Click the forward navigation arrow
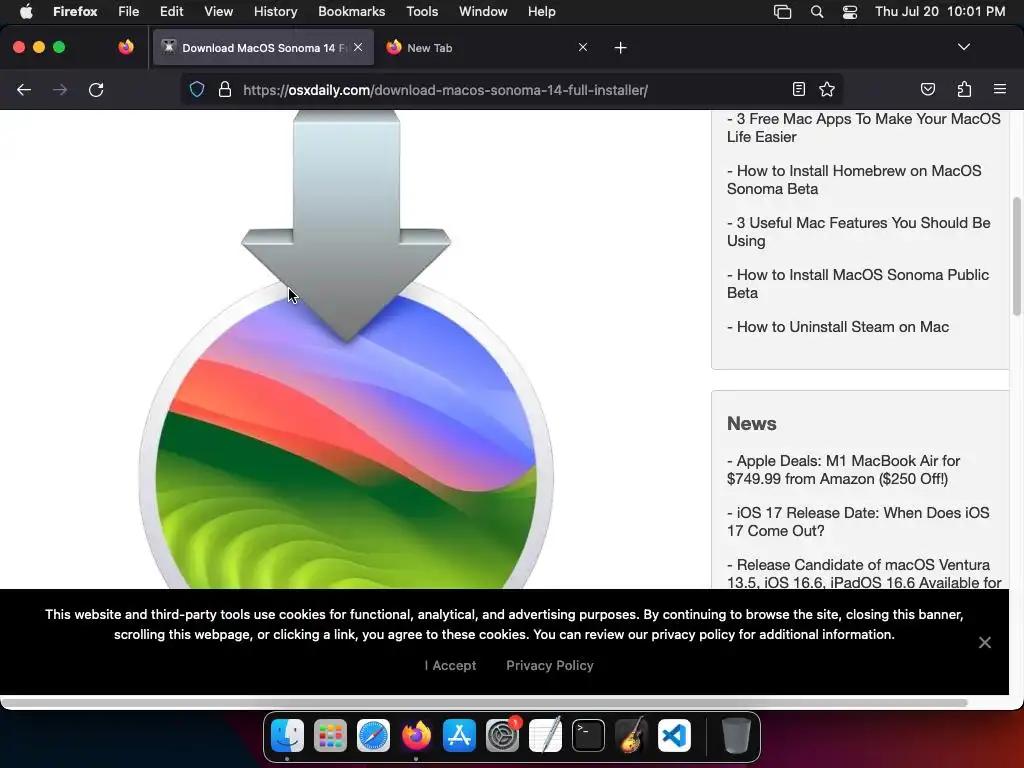 [59, 89]
